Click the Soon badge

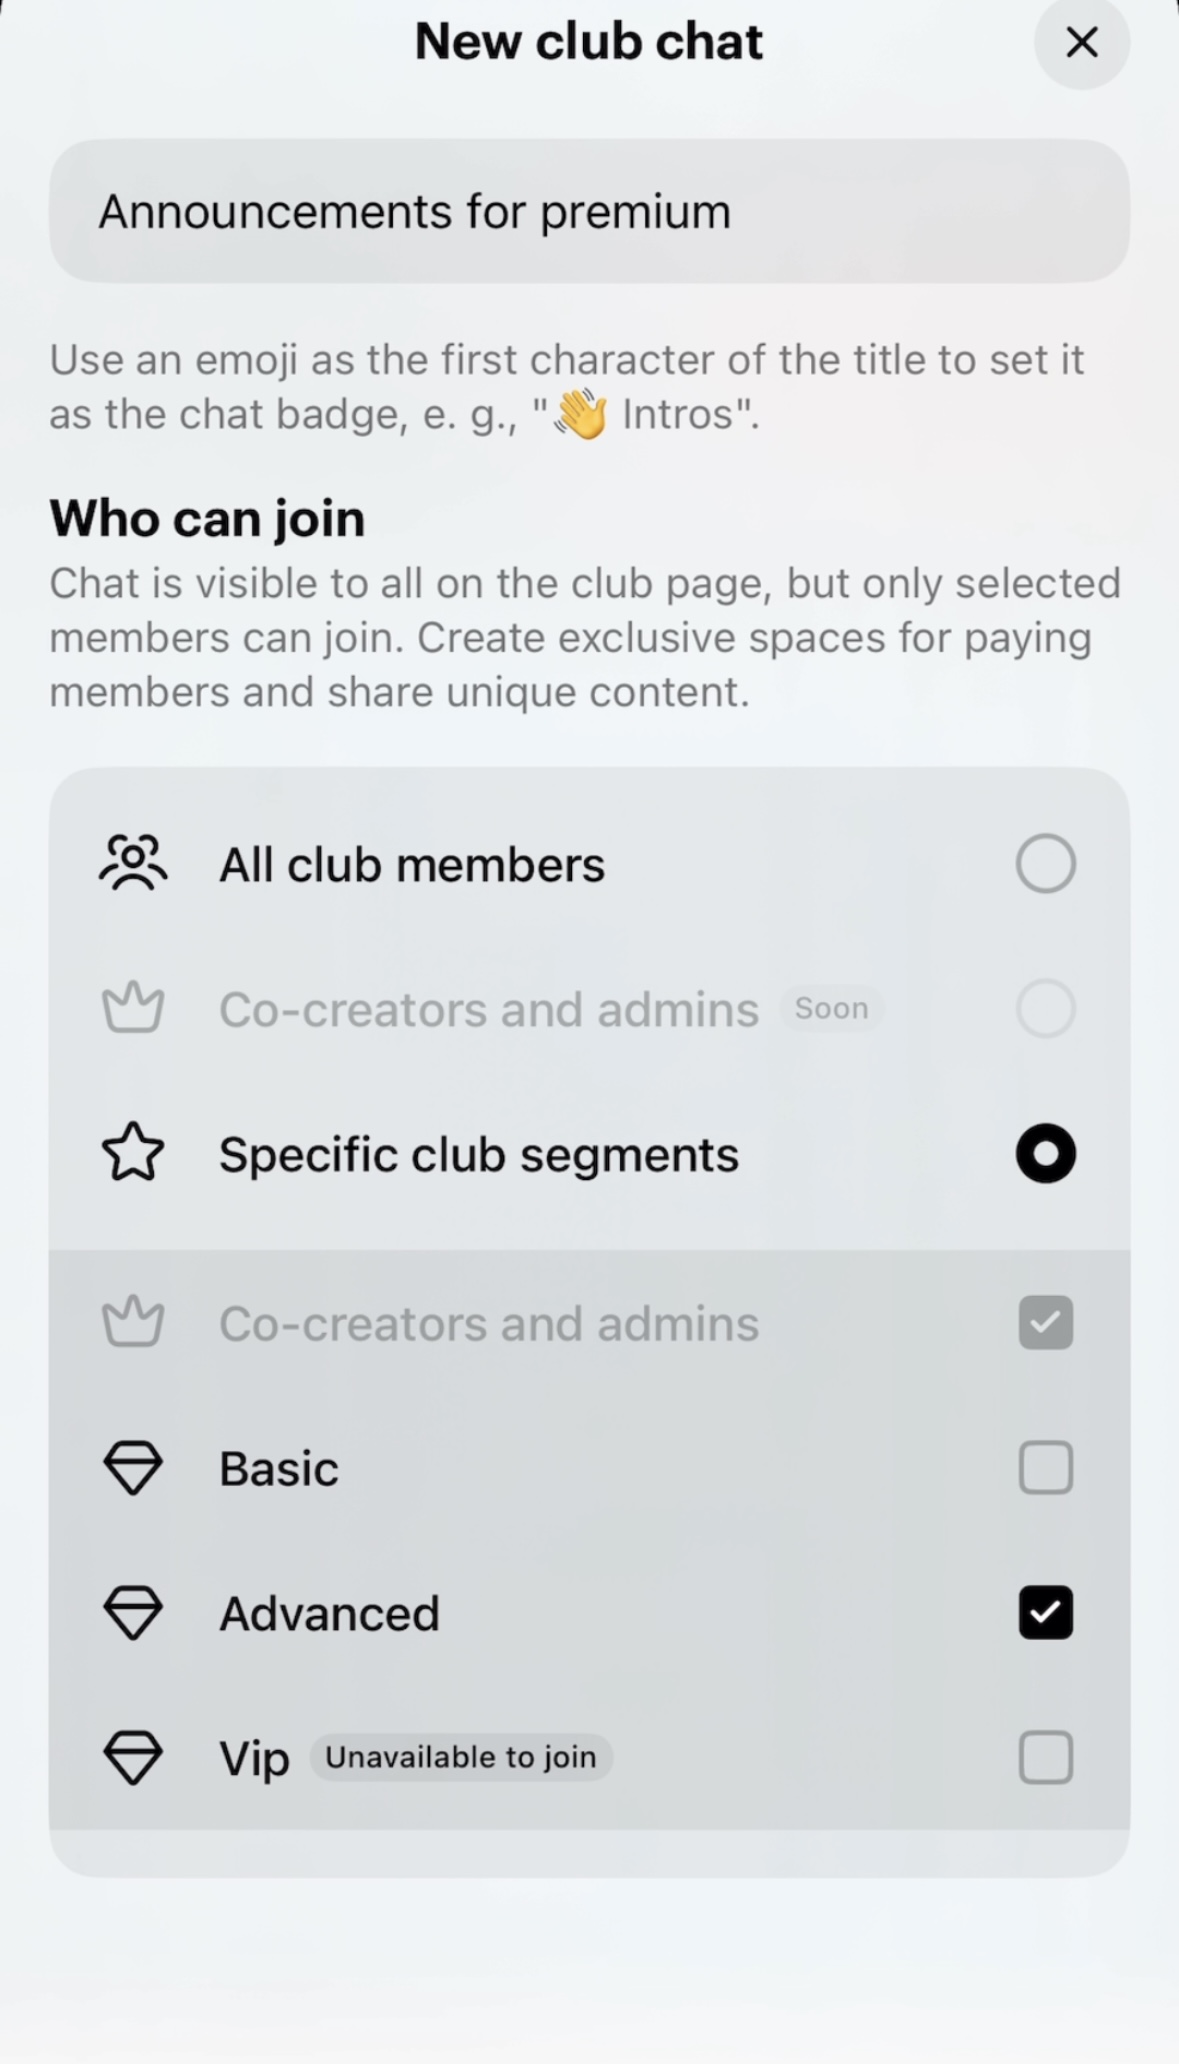(831, 1008)
